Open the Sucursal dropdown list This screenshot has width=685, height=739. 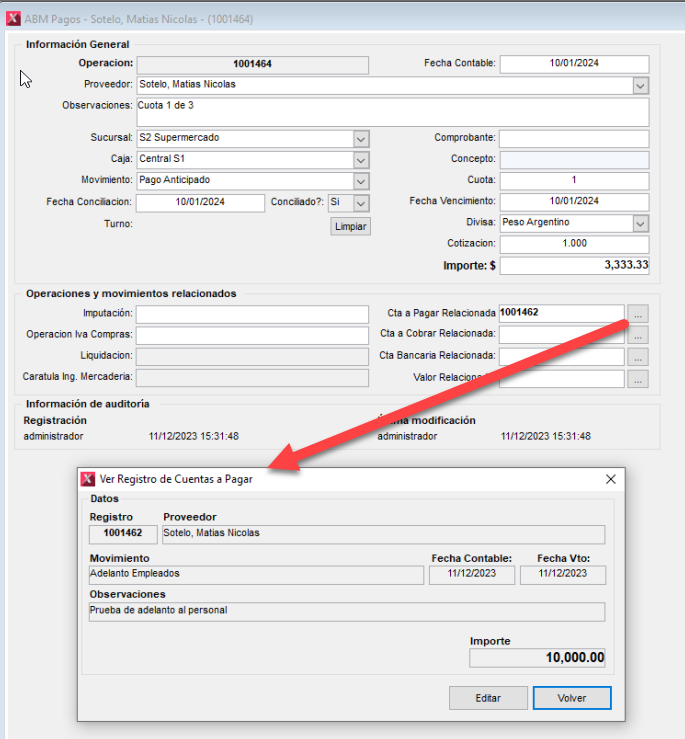361,138
